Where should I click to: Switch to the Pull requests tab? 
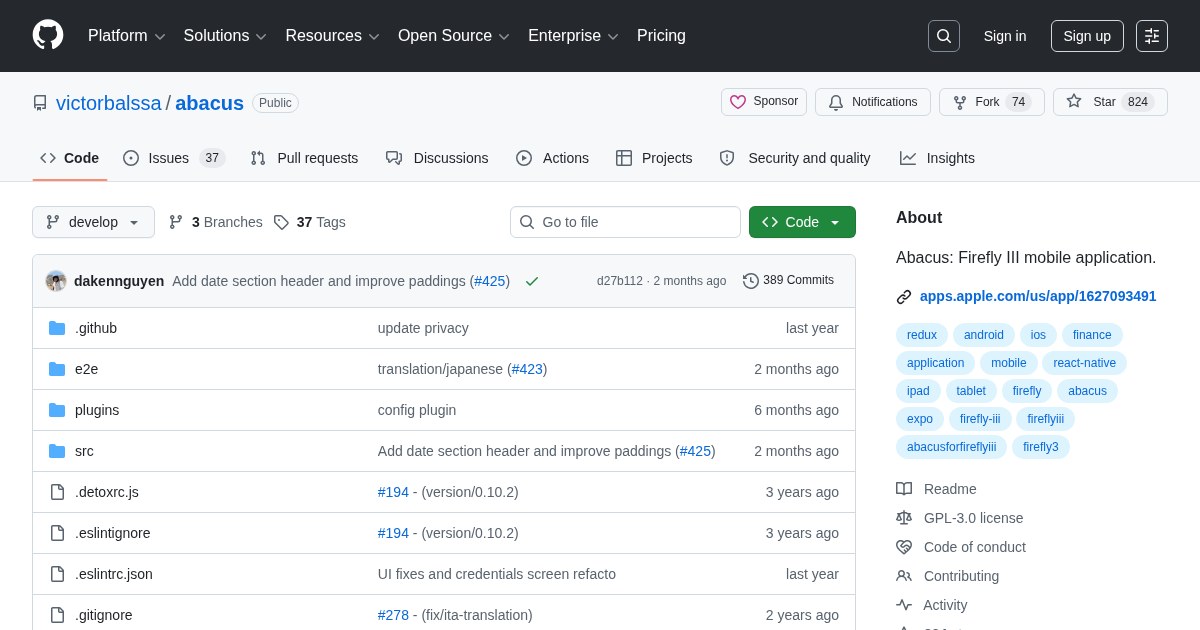[304, 158]
